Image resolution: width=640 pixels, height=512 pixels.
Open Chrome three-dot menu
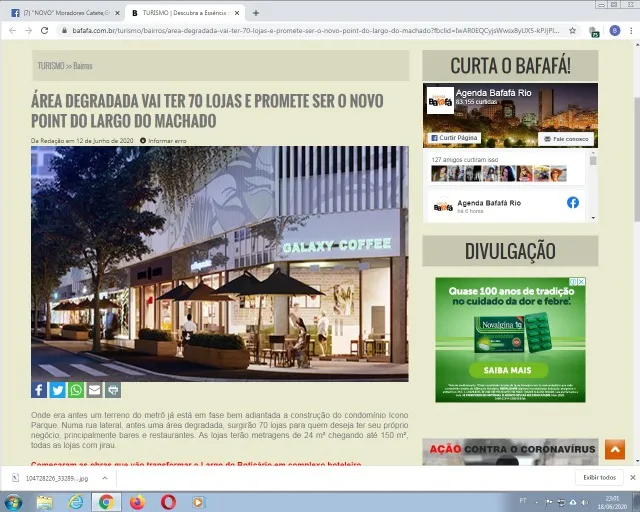631,31
